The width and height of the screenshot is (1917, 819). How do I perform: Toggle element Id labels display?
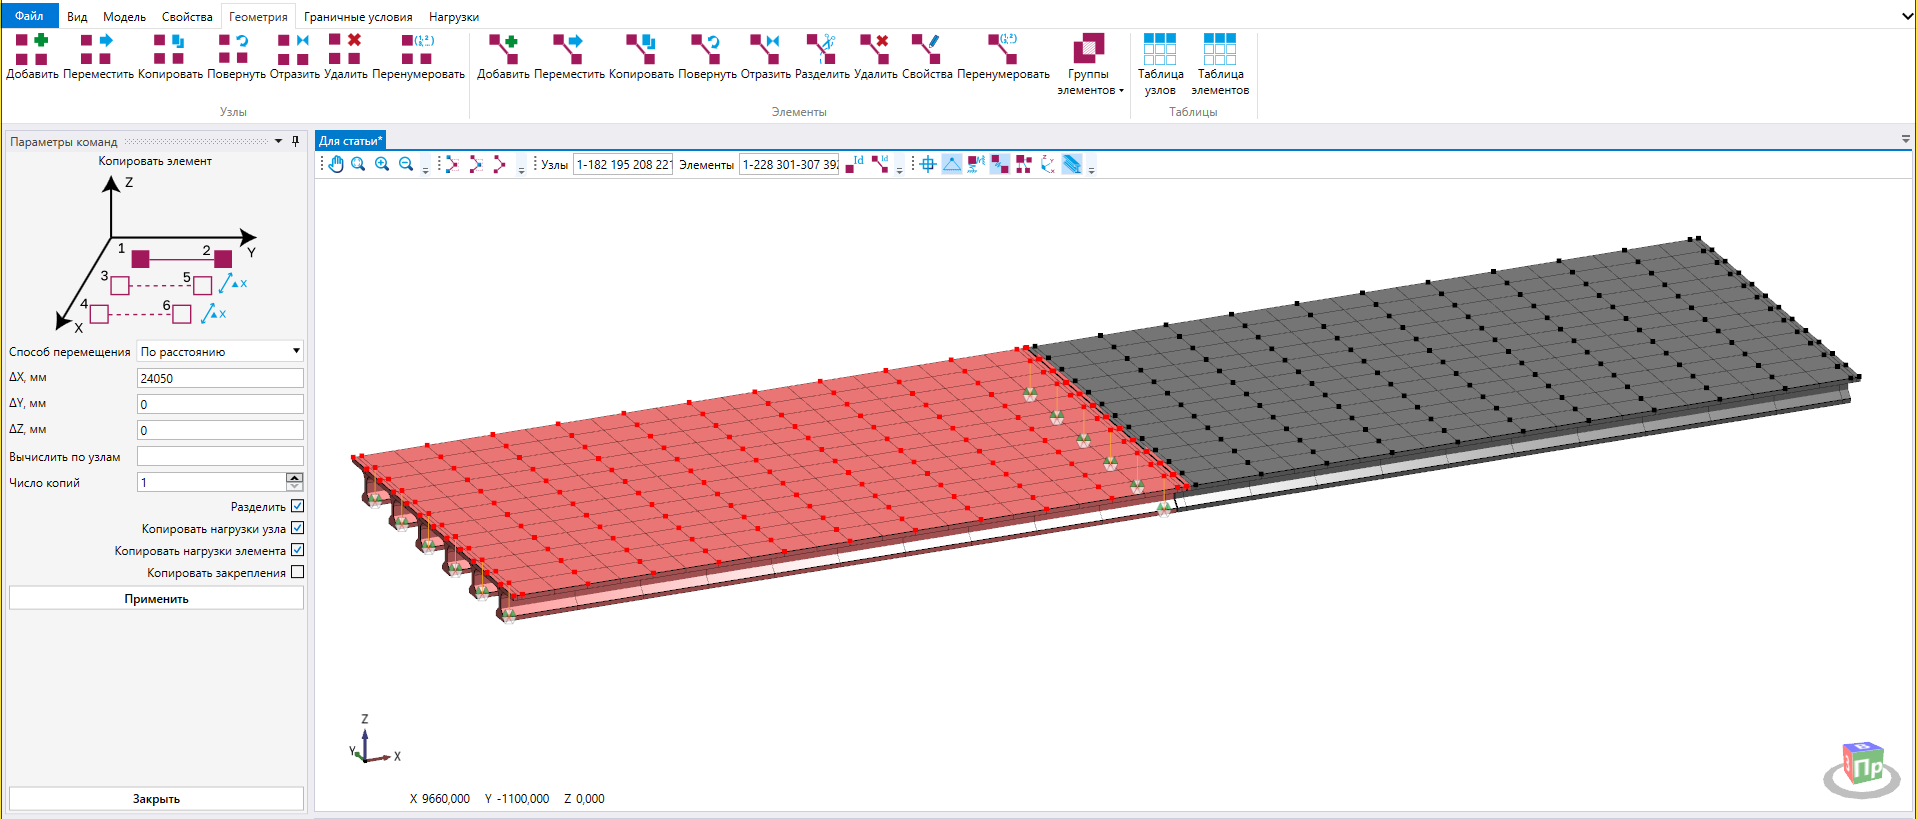point(880,164)
